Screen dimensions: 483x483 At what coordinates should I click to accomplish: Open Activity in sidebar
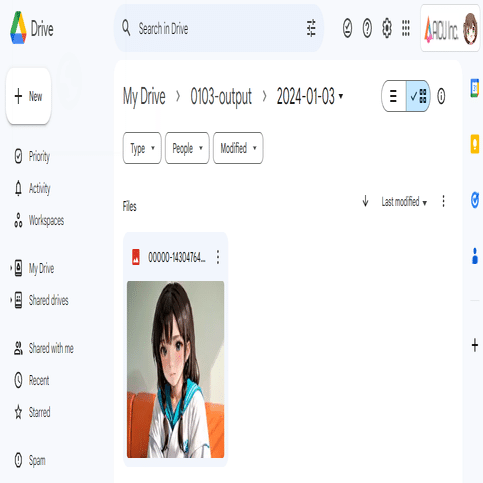point(32,188)
